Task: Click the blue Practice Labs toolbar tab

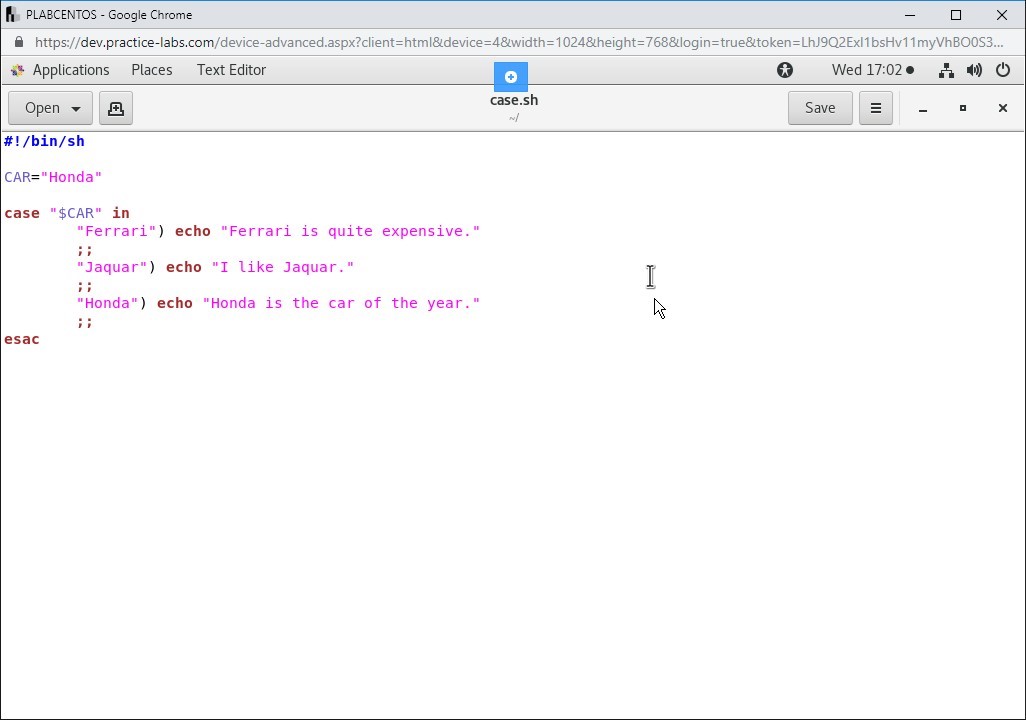Action: (x=511, y=77)
